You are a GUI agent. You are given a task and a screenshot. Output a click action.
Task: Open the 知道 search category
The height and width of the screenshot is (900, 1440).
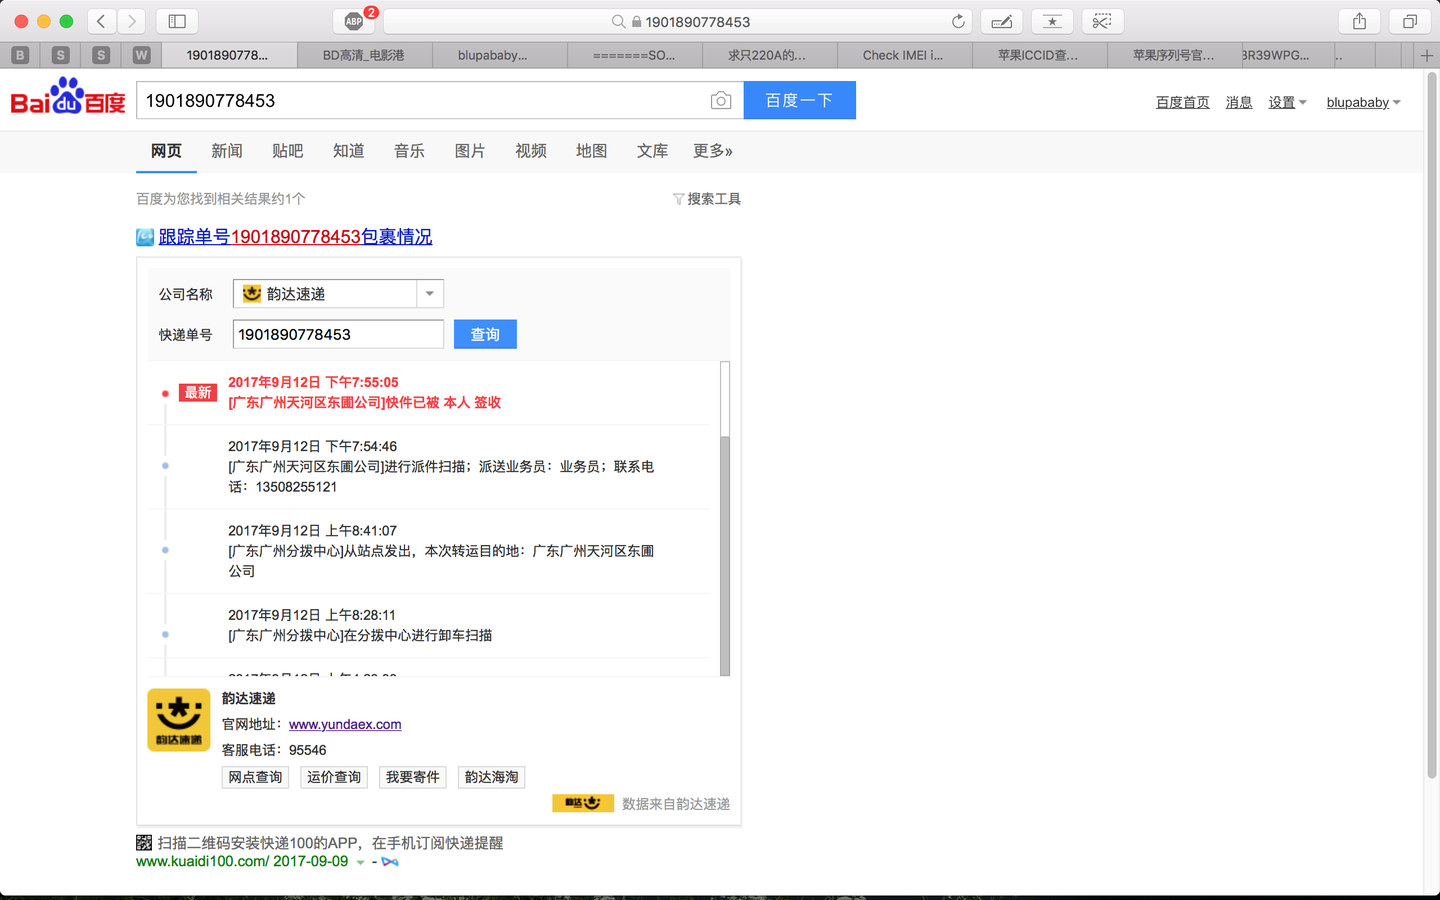coord(349,151)
